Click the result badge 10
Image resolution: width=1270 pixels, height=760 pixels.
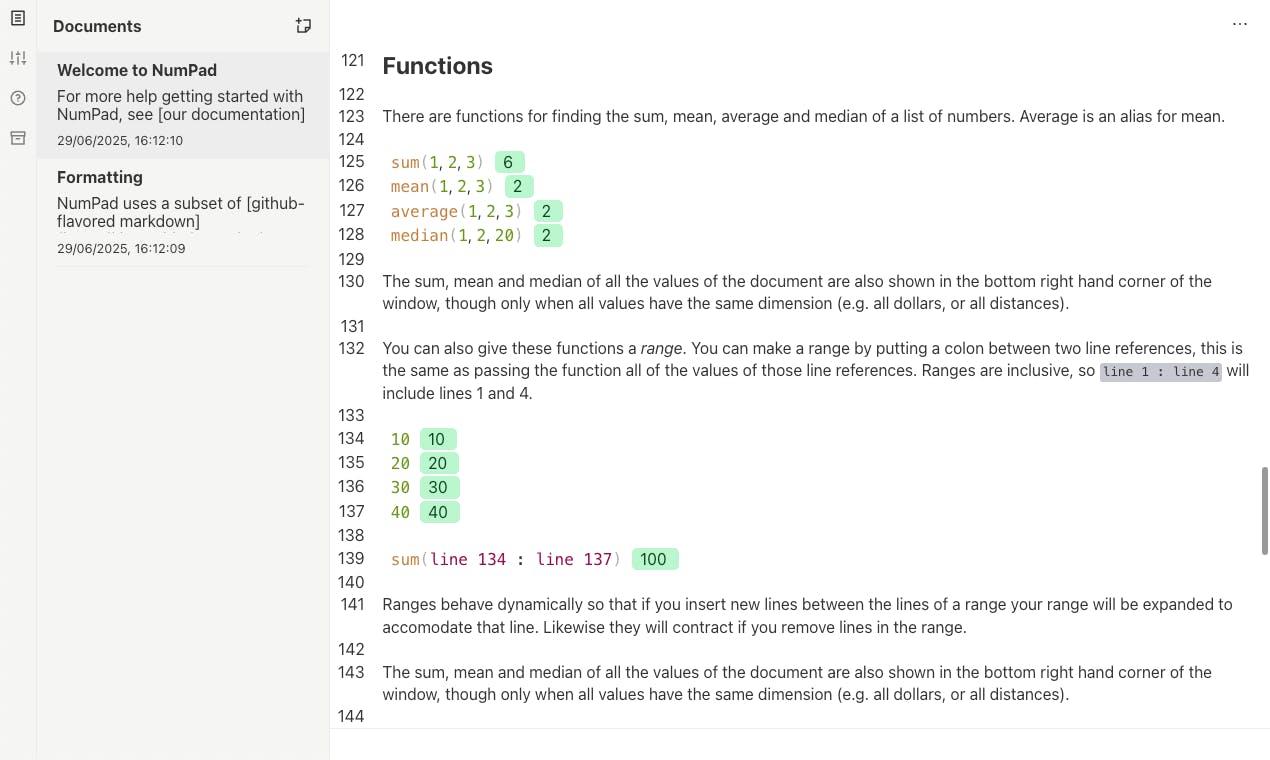point(438,439)
